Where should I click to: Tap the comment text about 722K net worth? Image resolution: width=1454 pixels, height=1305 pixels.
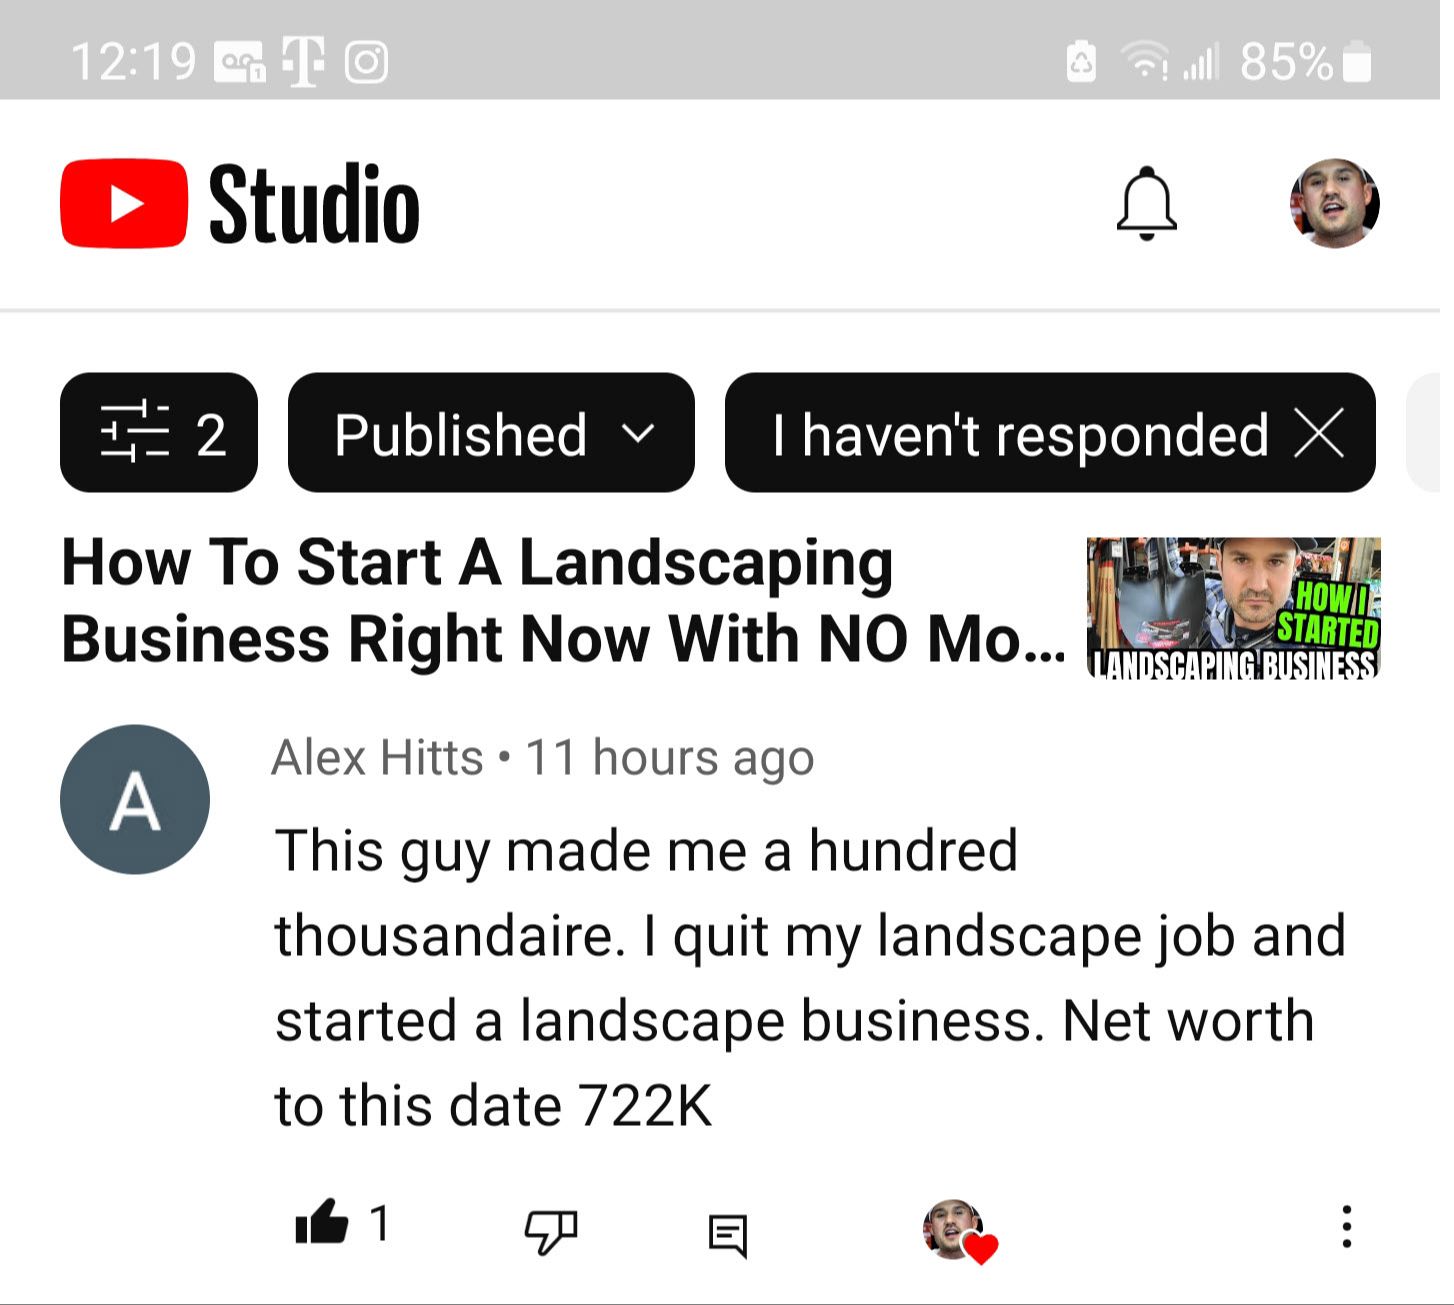coord(810,978)
